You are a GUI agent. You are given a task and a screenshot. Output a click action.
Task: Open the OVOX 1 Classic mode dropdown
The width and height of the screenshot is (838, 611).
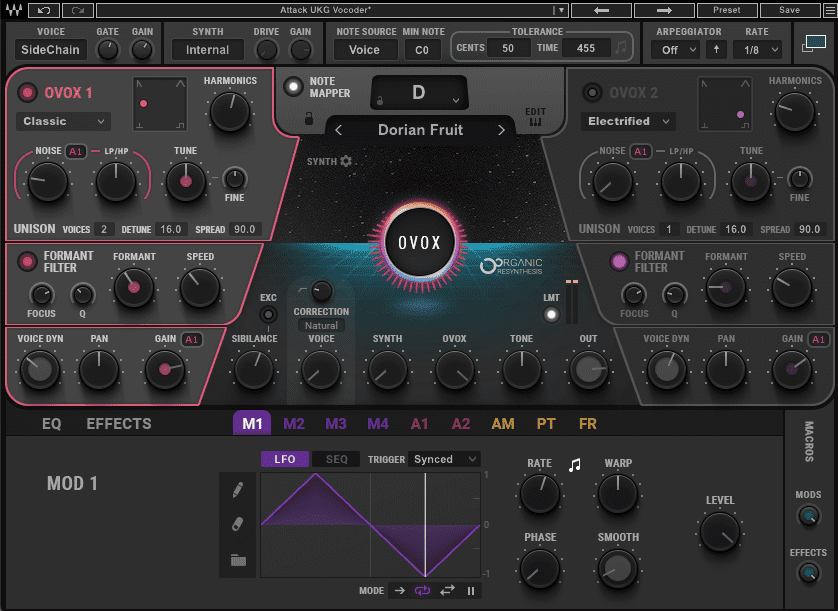pos(64,121)
